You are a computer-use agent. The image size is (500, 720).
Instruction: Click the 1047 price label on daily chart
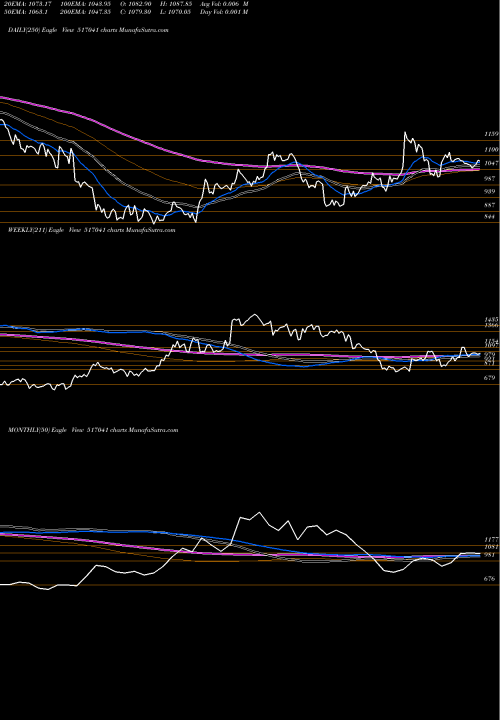coord(491,163)
